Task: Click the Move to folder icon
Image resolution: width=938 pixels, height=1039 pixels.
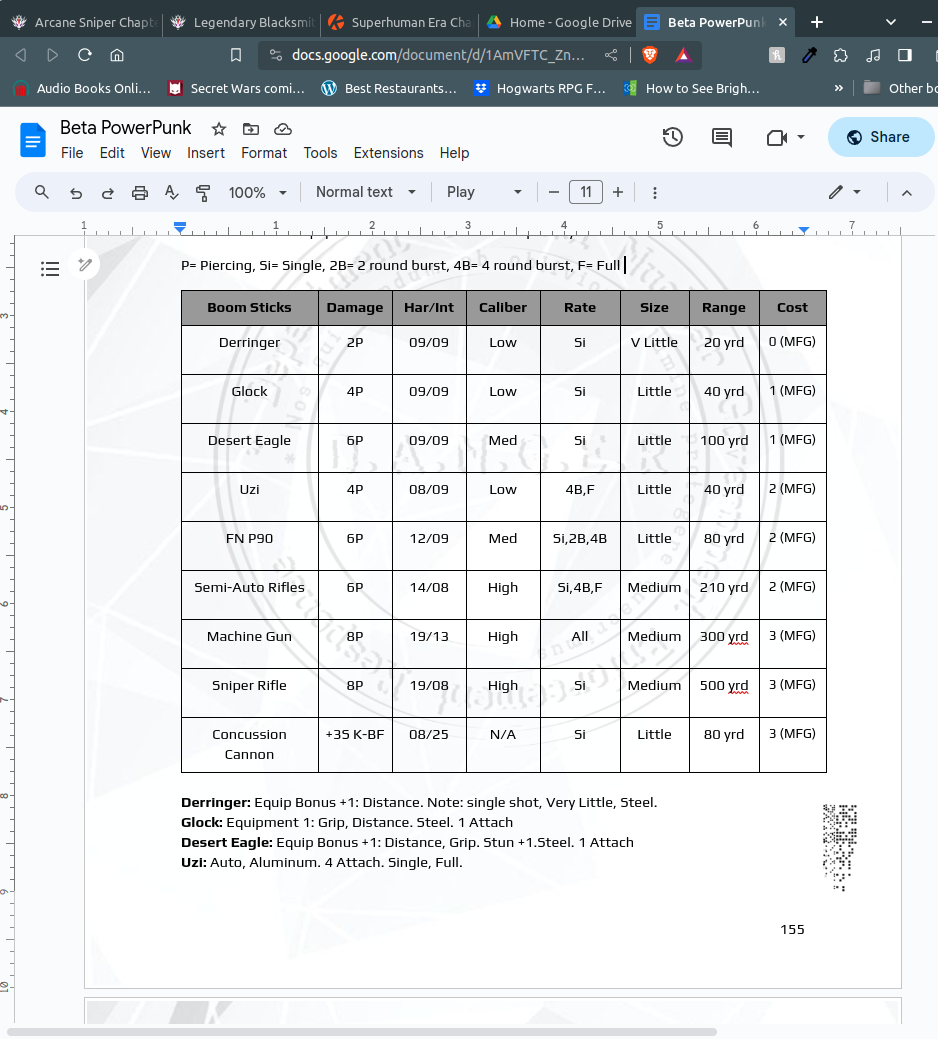Action: (x=251, y=129)
